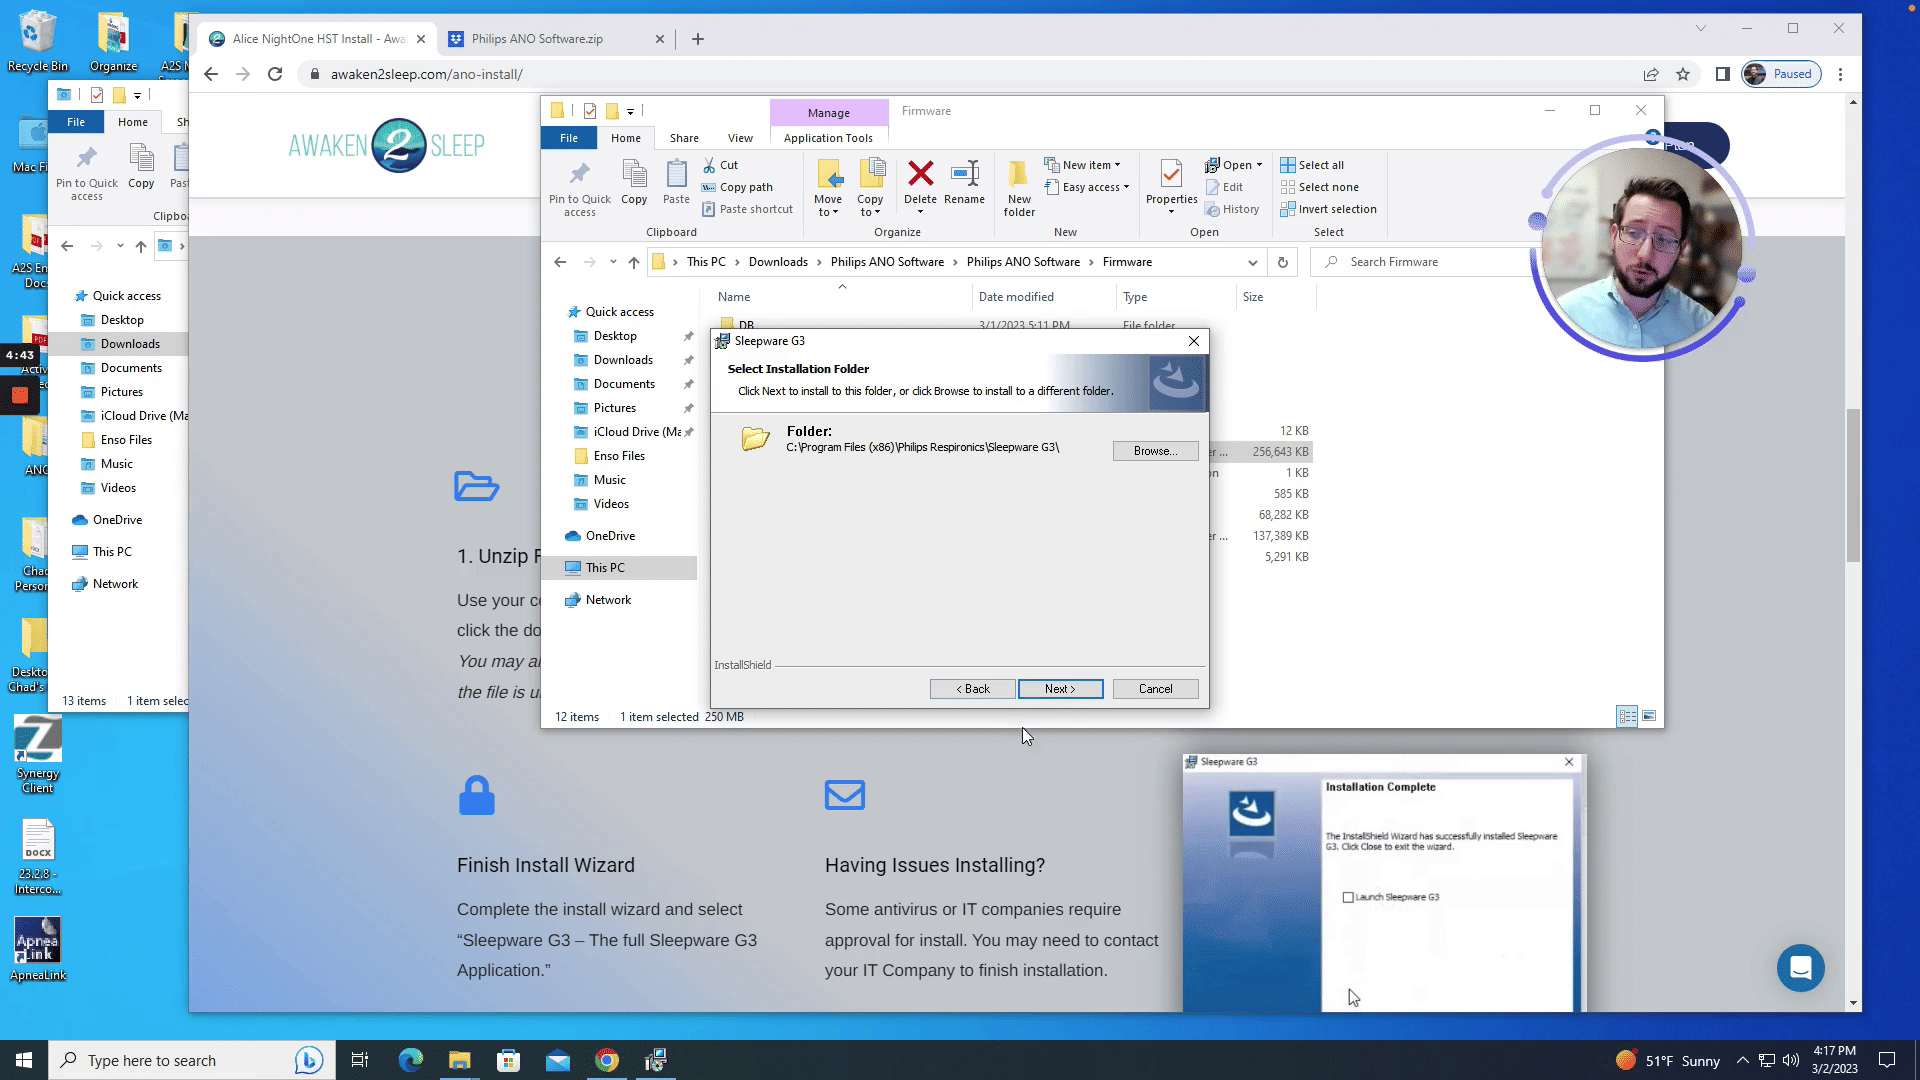Open the Easy access dropdown

coord(1094,187)
